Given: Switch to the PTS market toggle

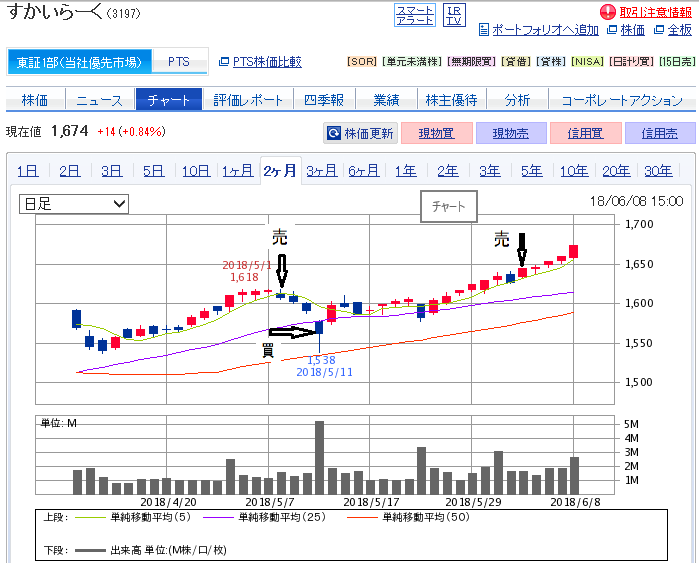Looking at the screenshot, I should pyautogui.click(x=179, y=62).
